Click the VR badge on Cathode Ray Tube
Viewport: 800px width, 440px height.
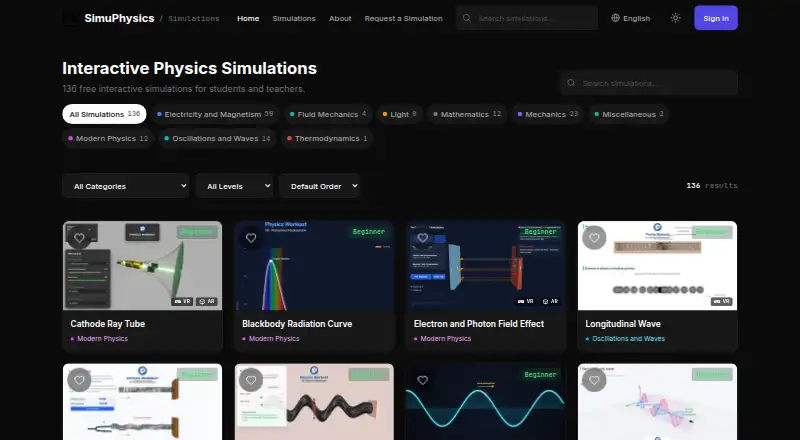182,301
